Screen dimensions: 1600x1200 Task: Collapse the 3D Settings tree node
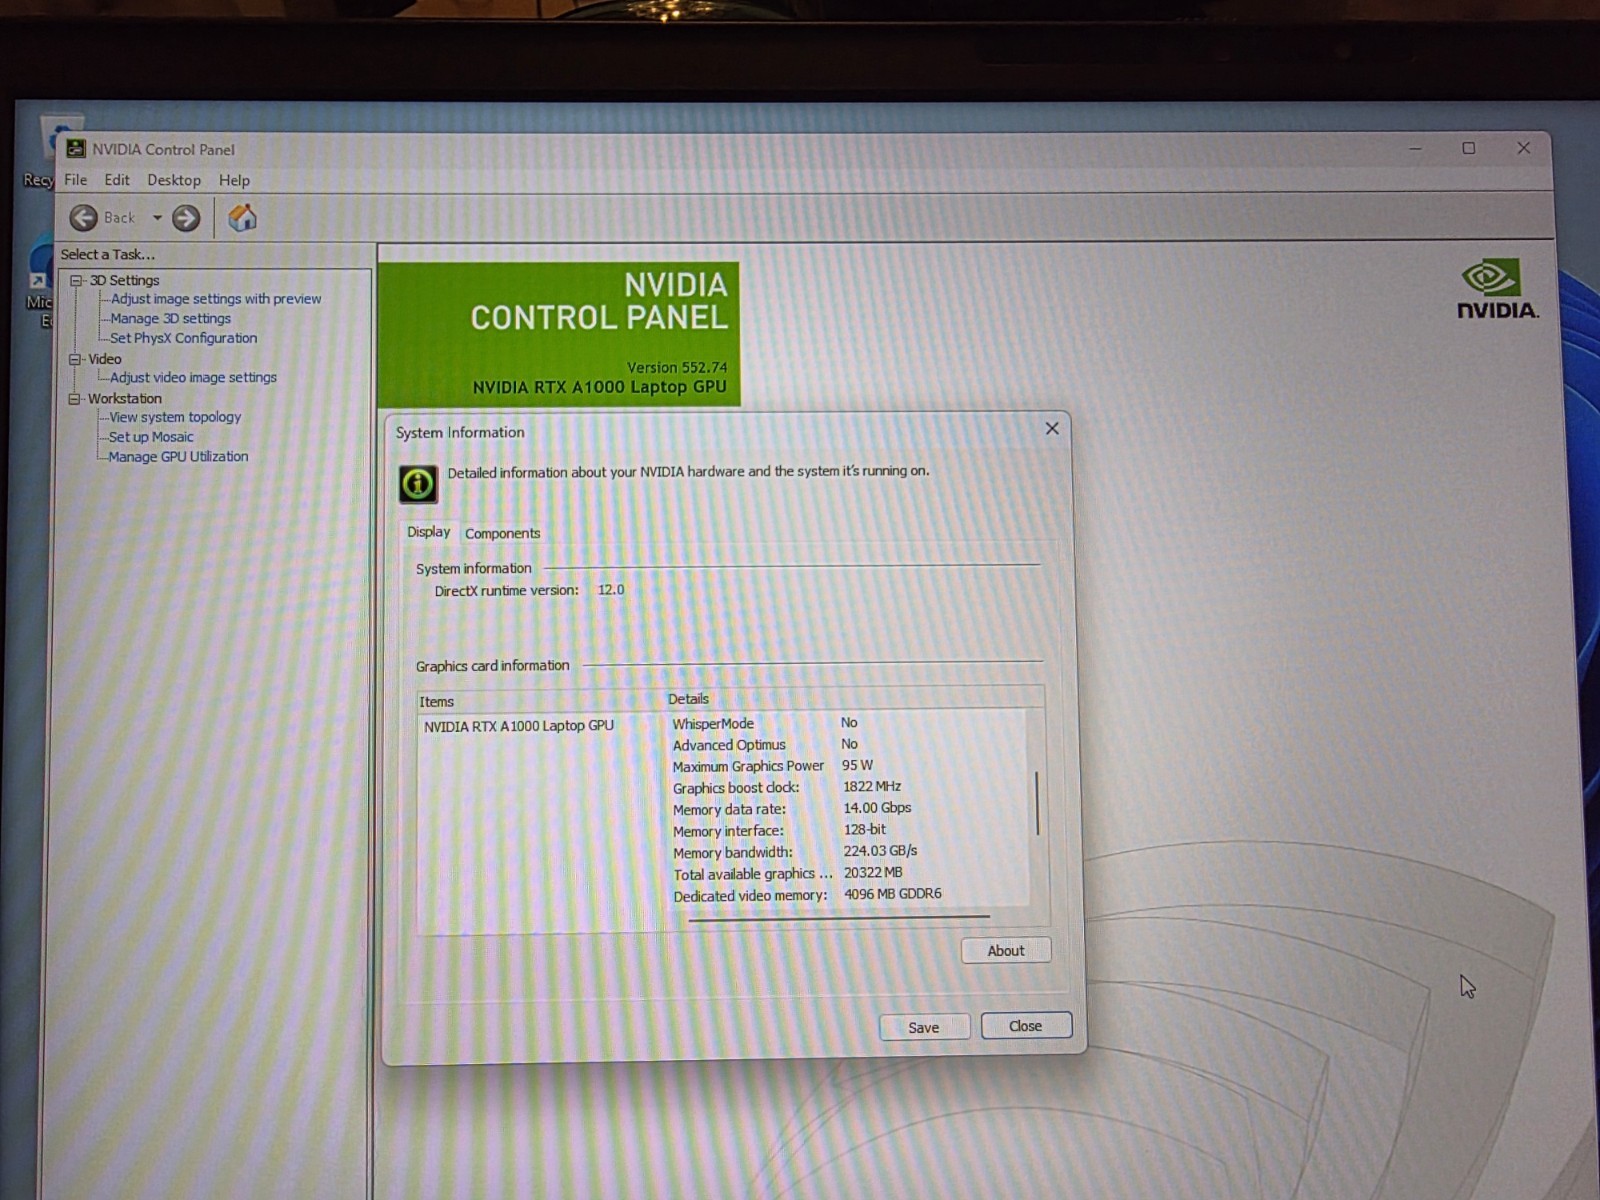coord(76,280)
